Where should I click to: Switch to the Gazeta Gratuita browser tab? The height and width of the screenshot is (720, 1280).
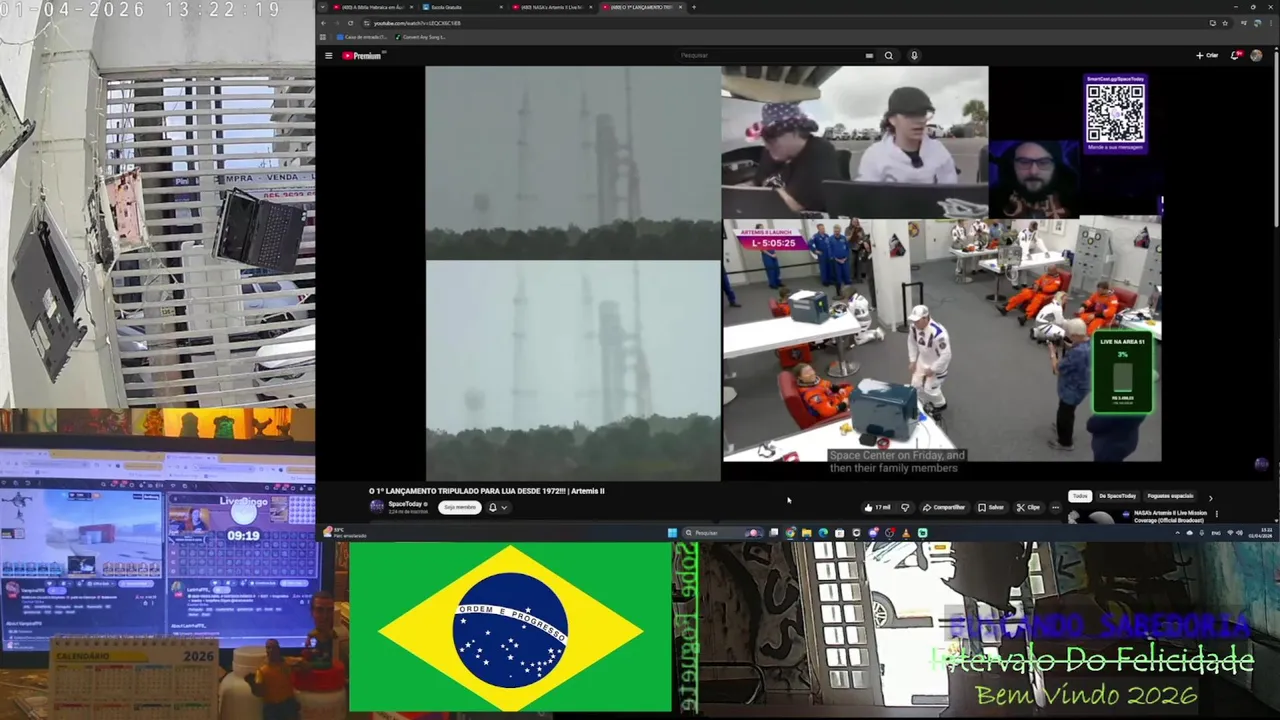(x=460, y=7)
